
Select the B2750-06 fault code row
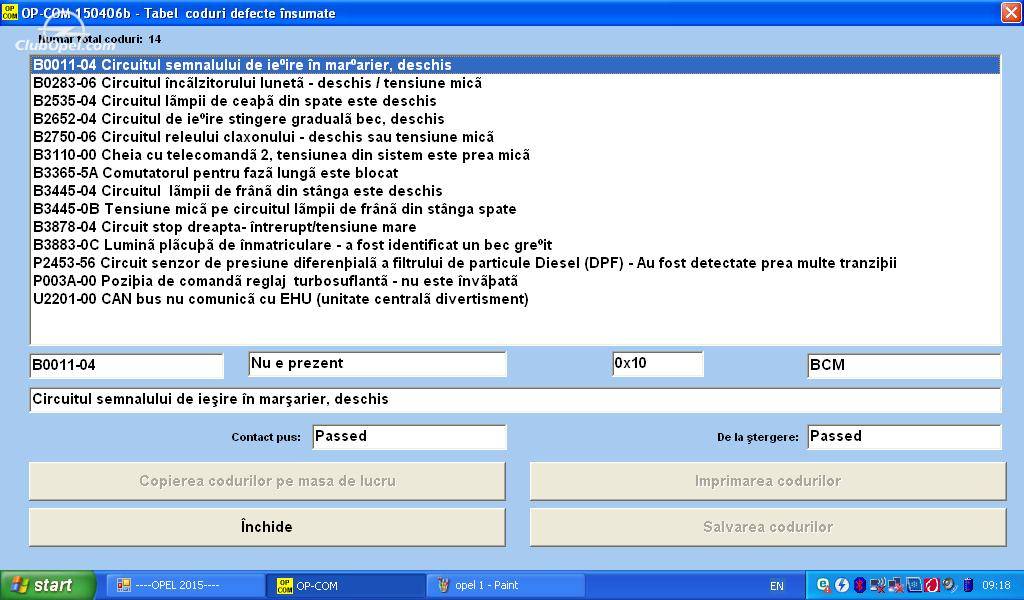click(515, 137)
